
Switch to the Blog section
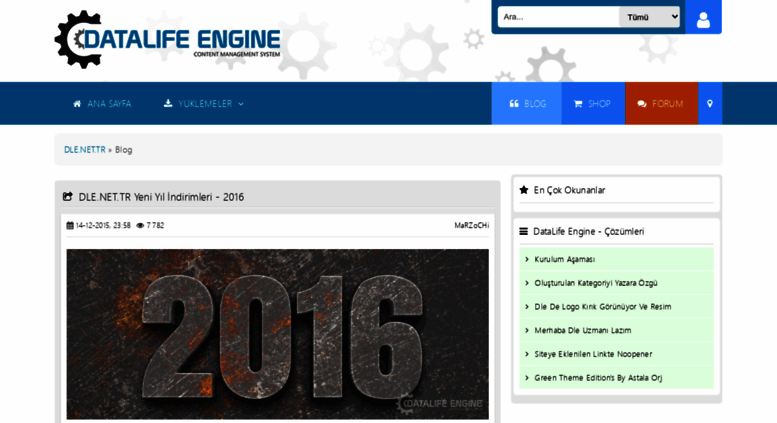[527, 104]
